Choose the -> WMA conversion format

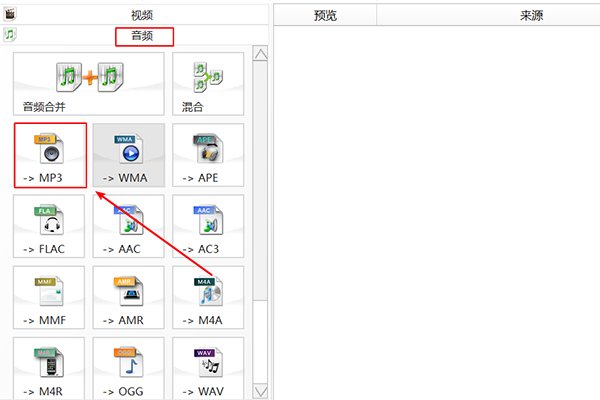point(129,155)
